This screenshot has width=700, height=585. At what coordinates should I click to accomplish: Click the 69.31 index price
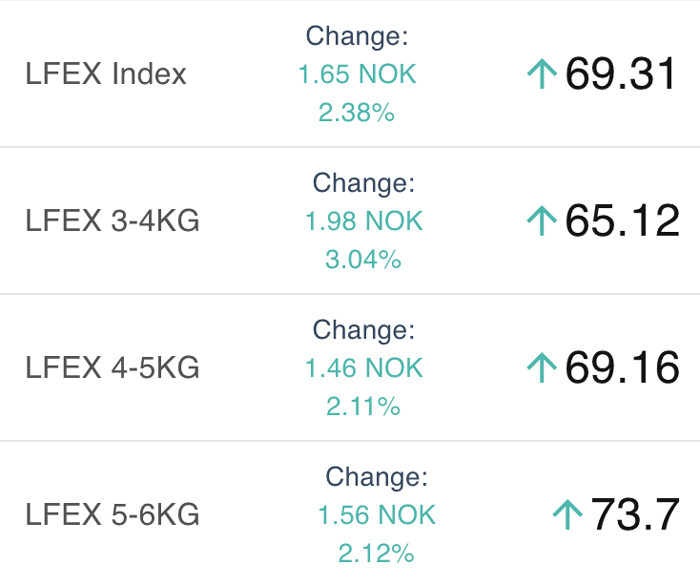(621, 74)
